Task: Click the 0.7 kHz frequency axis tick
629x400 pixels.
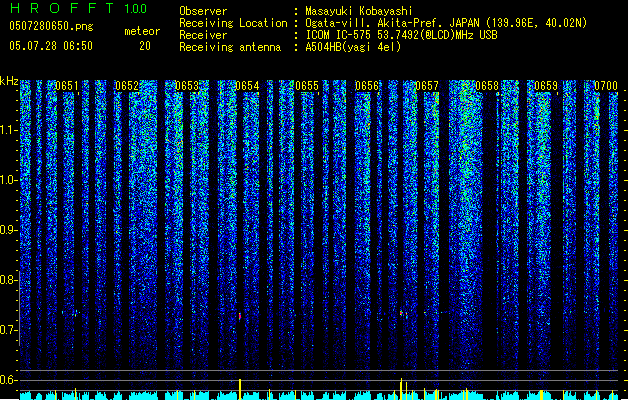Action: (9, 330)
